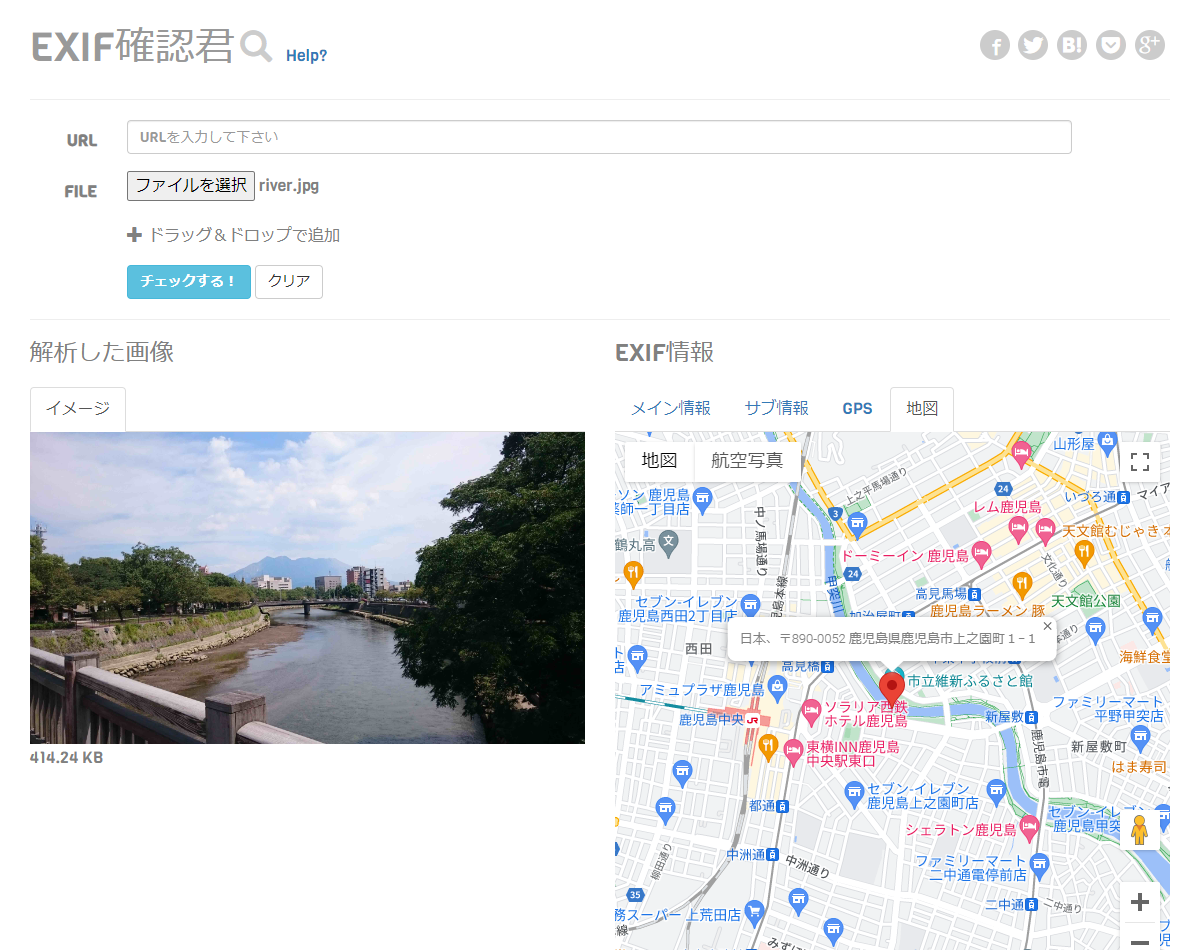Viewport: 1197px width, 950px height.
Task: Click the シェラトン鹿児島 hotel marker
Action: 1029,827
